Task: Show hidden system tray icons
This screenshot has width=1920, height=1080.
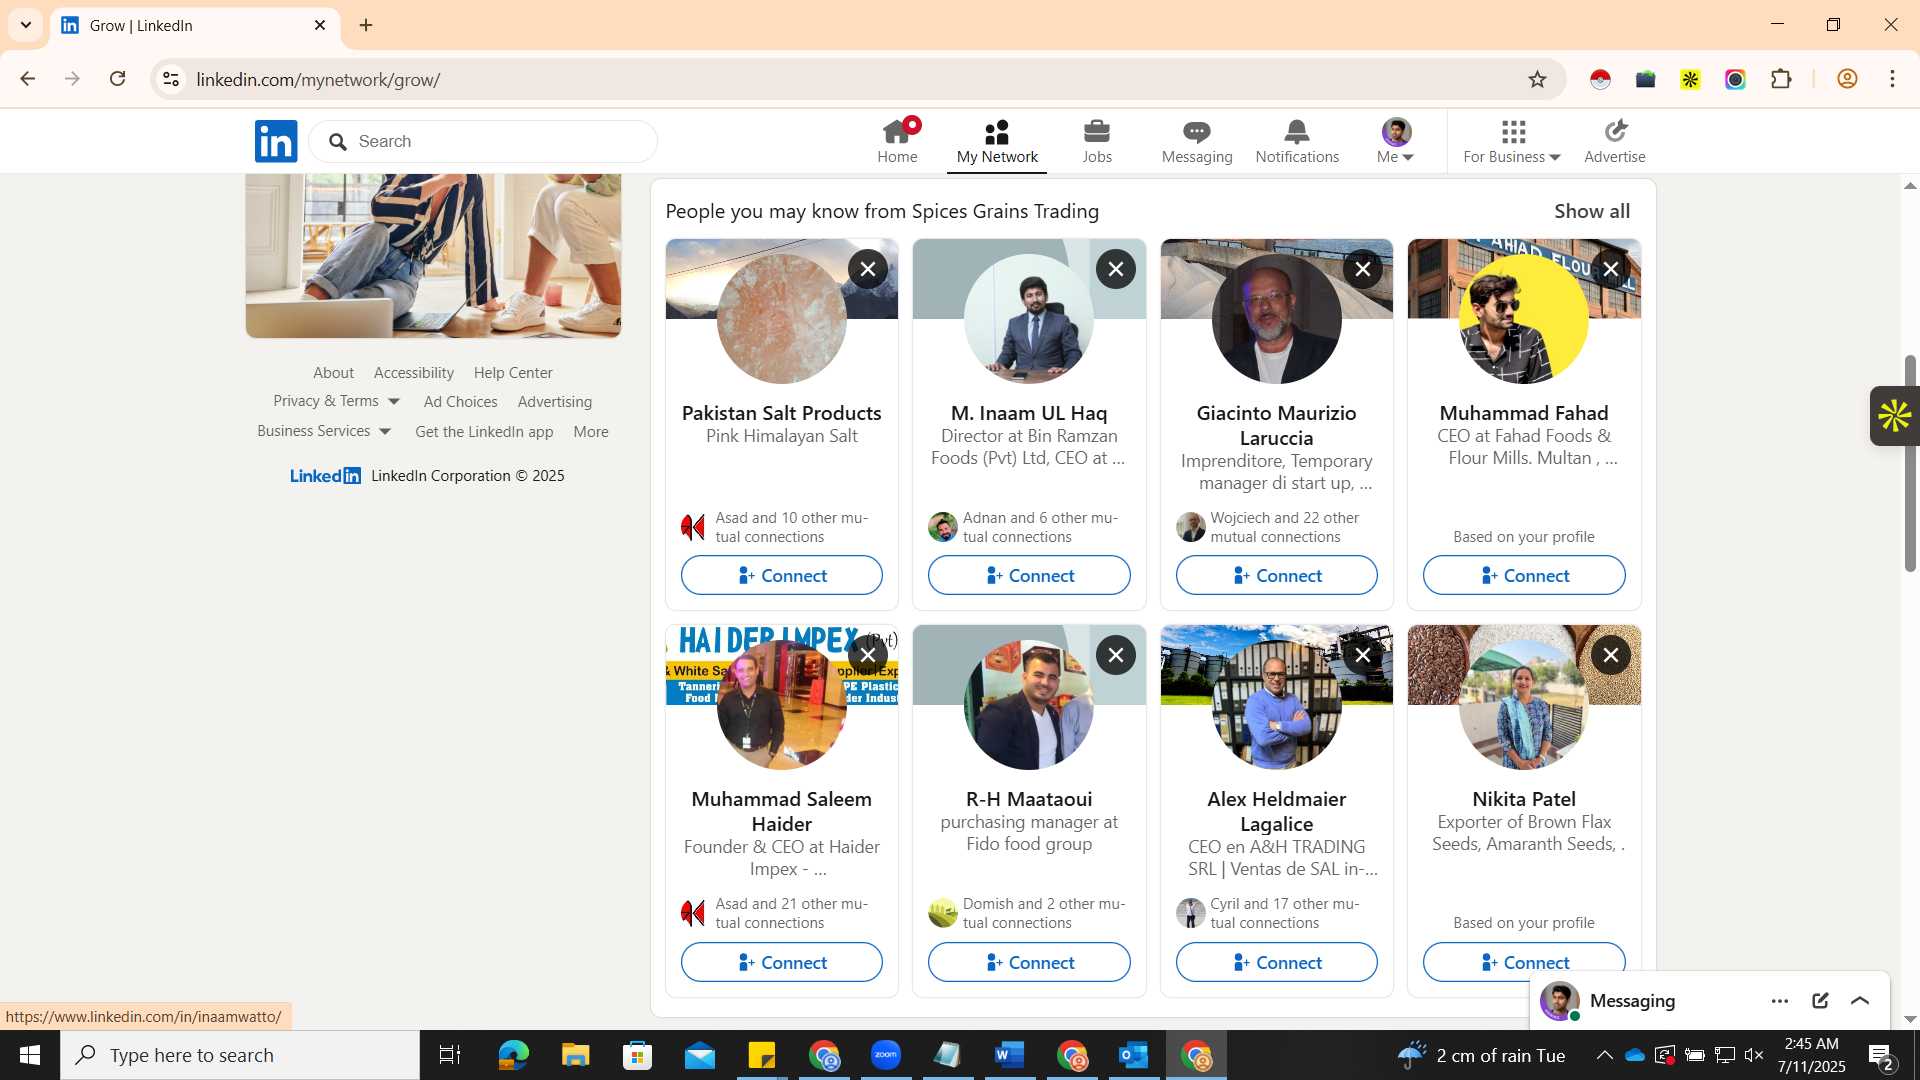Action: (x=1604, y=1055)
